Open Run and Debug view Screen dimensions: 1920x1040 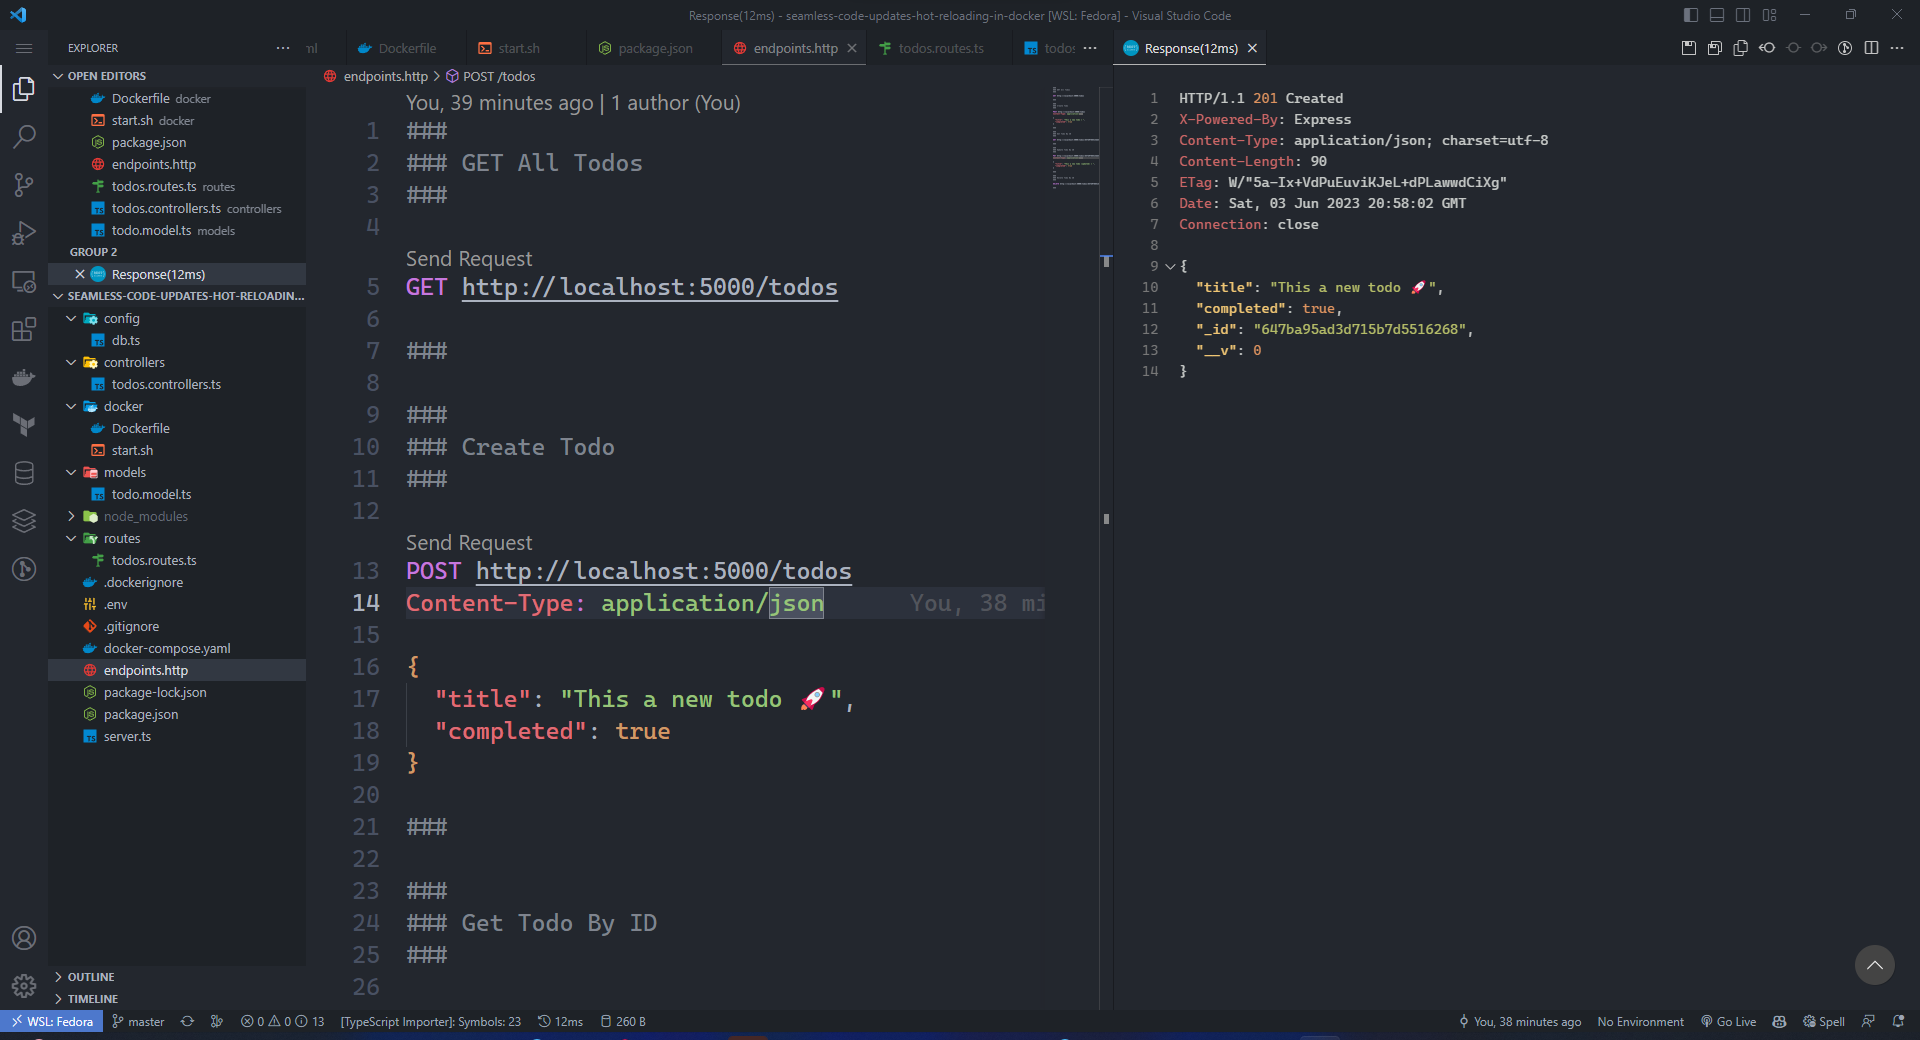click(x=24, y=233)
